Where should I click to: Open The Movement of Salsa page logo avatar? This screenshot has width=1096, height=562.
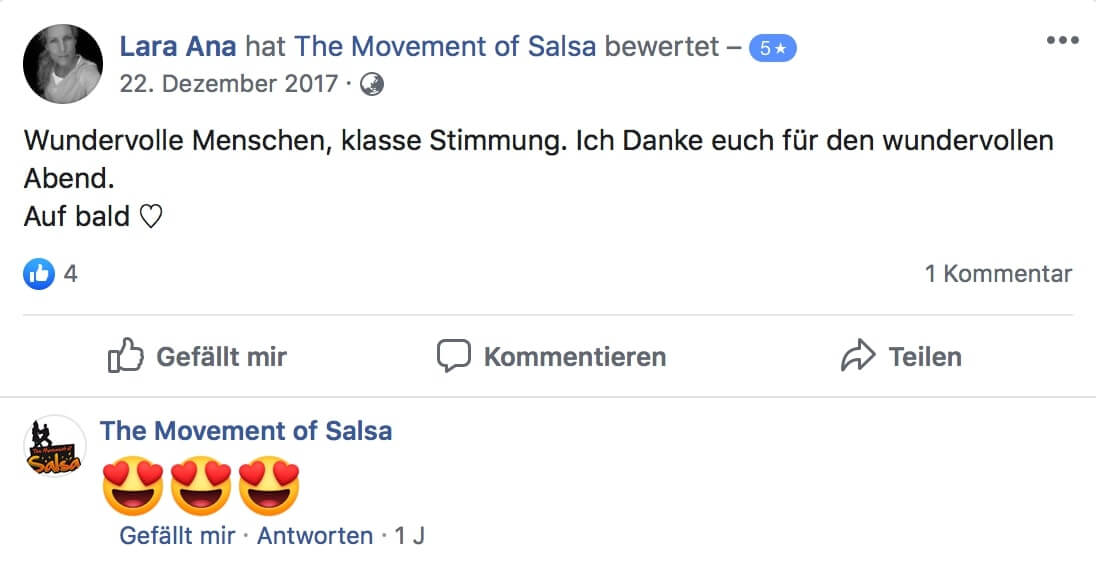point(55,446)
